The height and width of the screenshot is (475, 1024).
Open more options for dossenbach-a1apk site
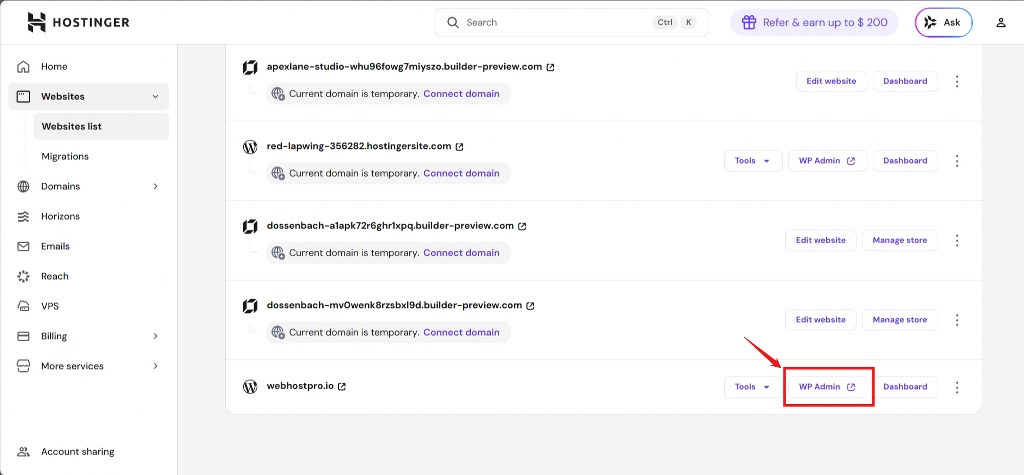[x=957, y=240]
